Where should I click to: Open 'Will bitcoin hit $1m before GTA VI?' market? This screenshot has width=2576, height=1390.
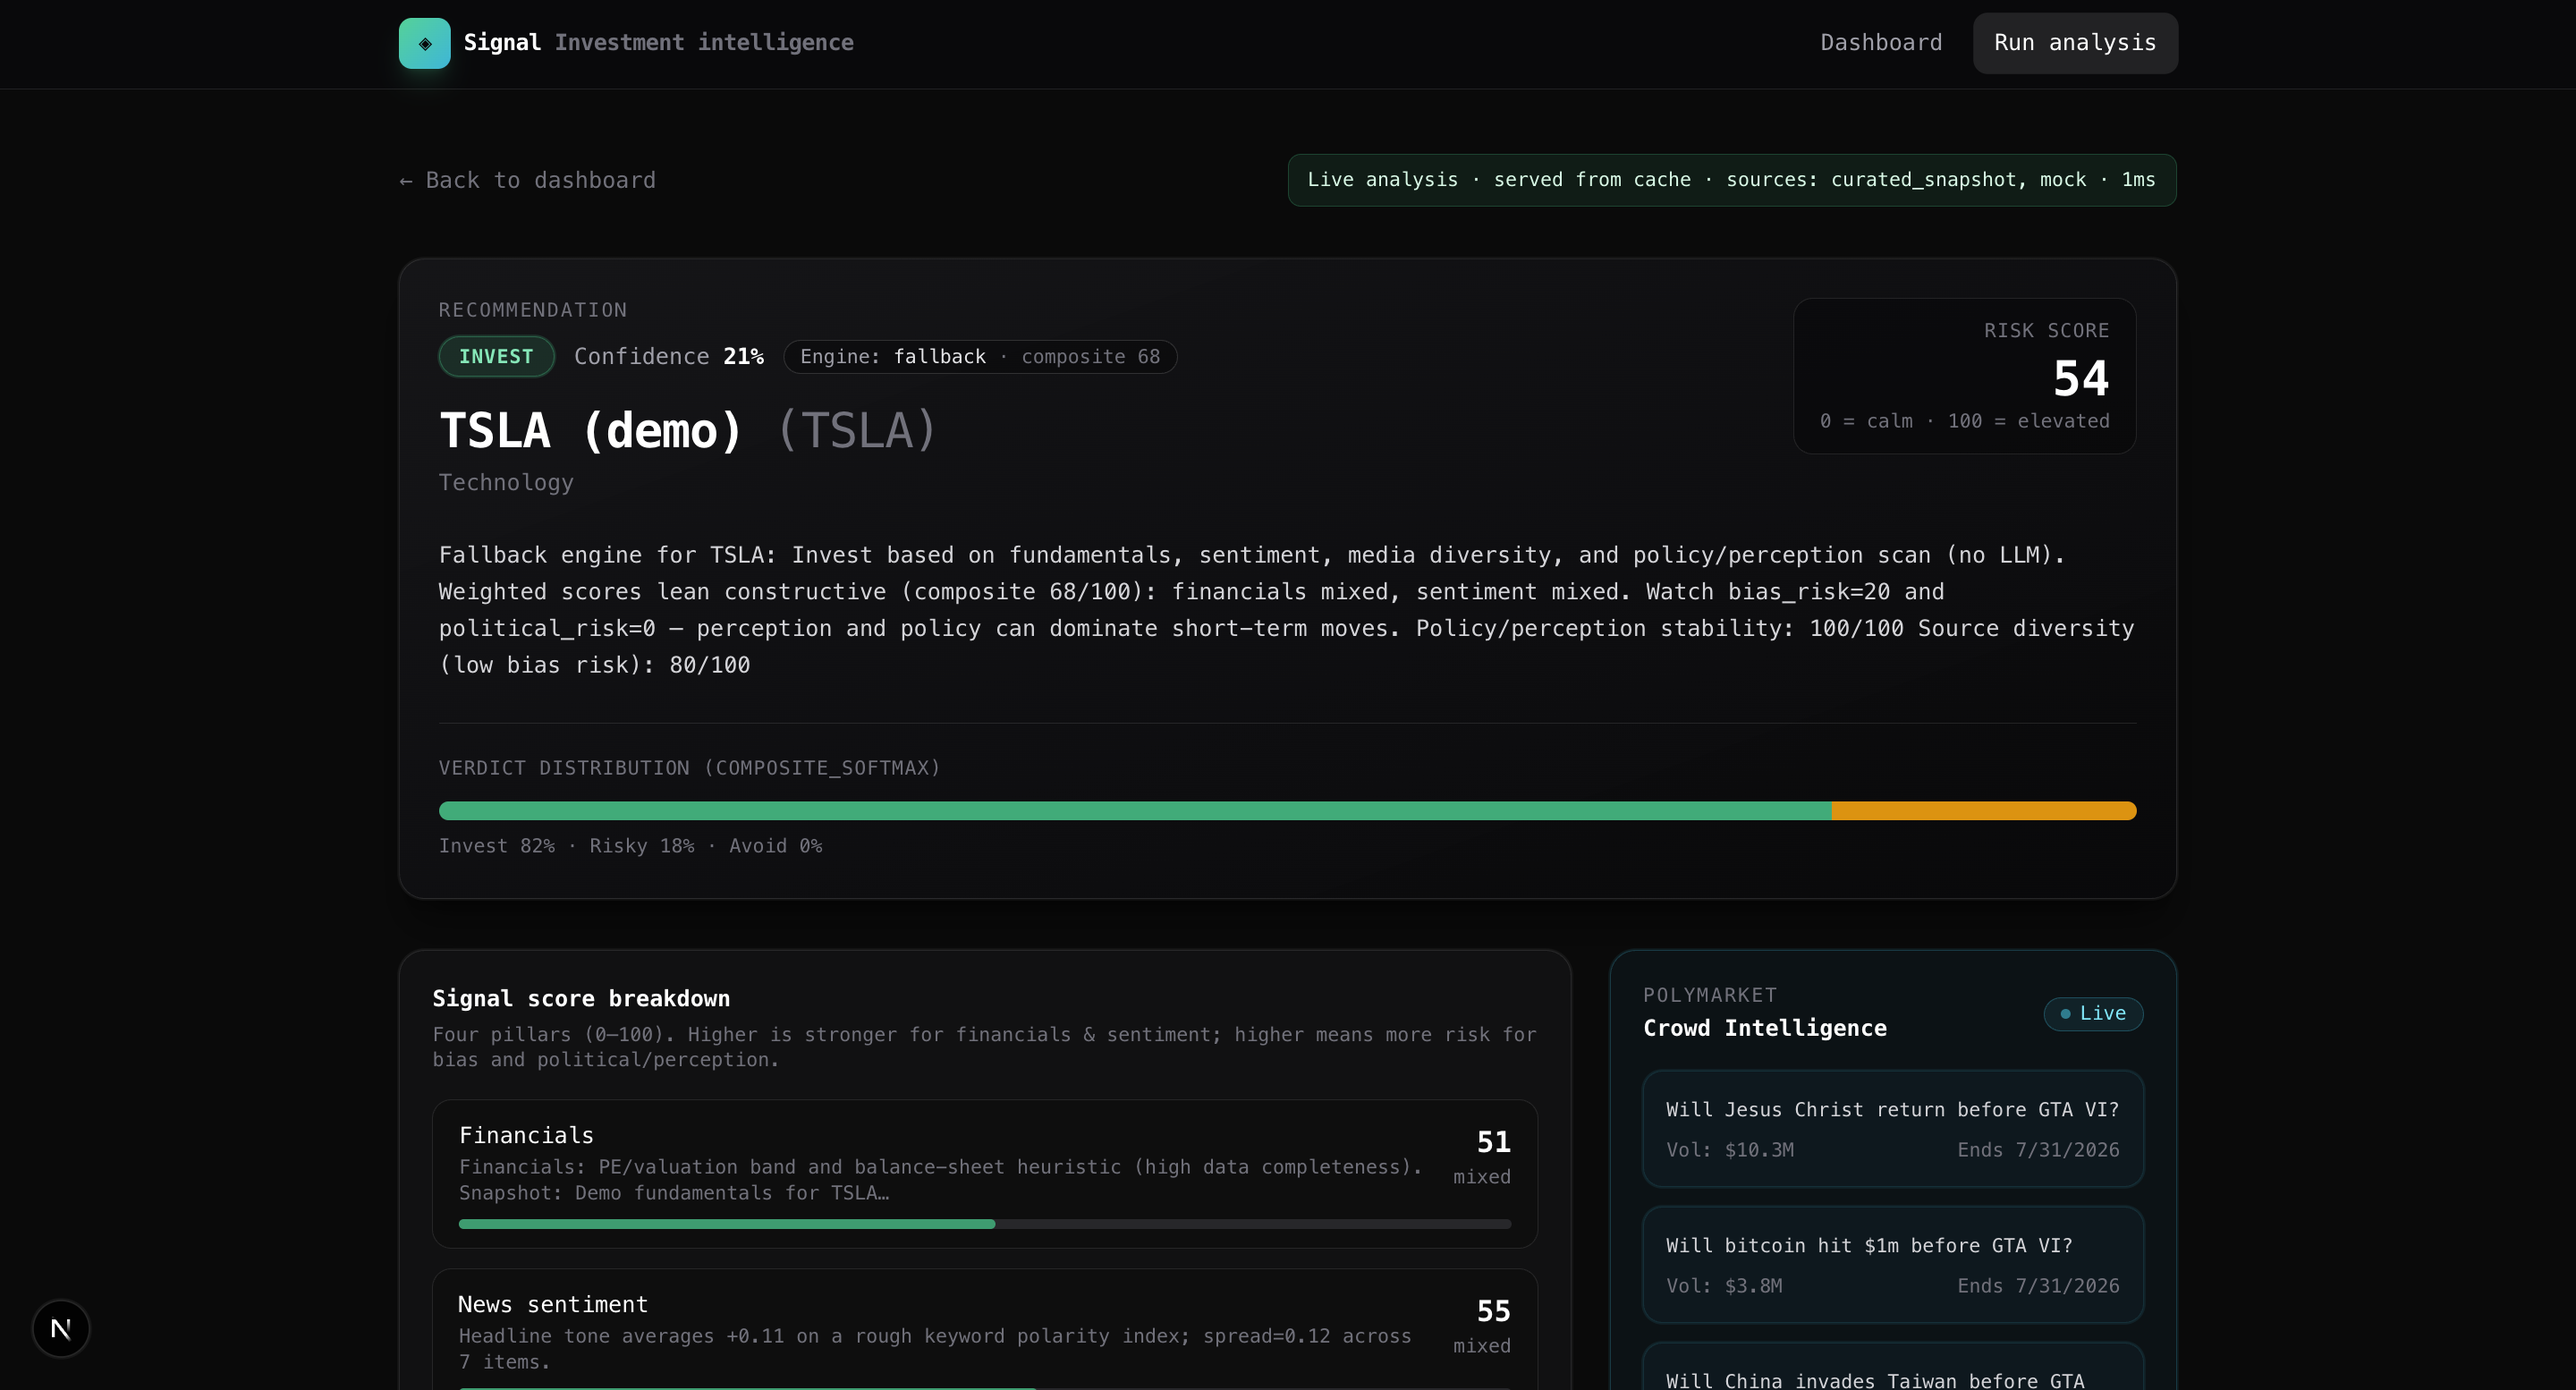click(x=1892, y=1264)
